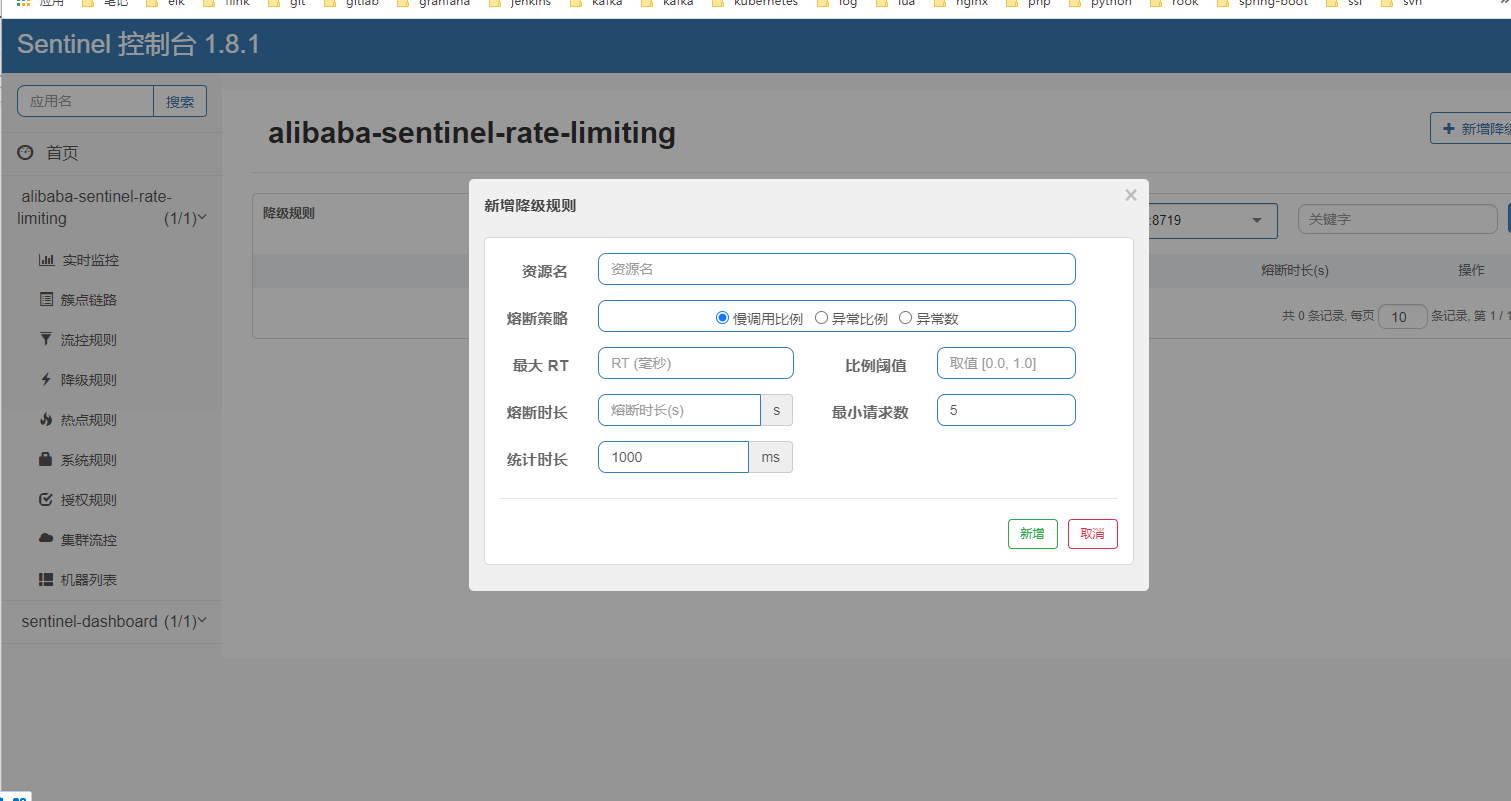Close the 新增降级规则 dialog with X
Image resolution: width=1511 pixels, height=801 pixels.
[x=1131, y=195]
